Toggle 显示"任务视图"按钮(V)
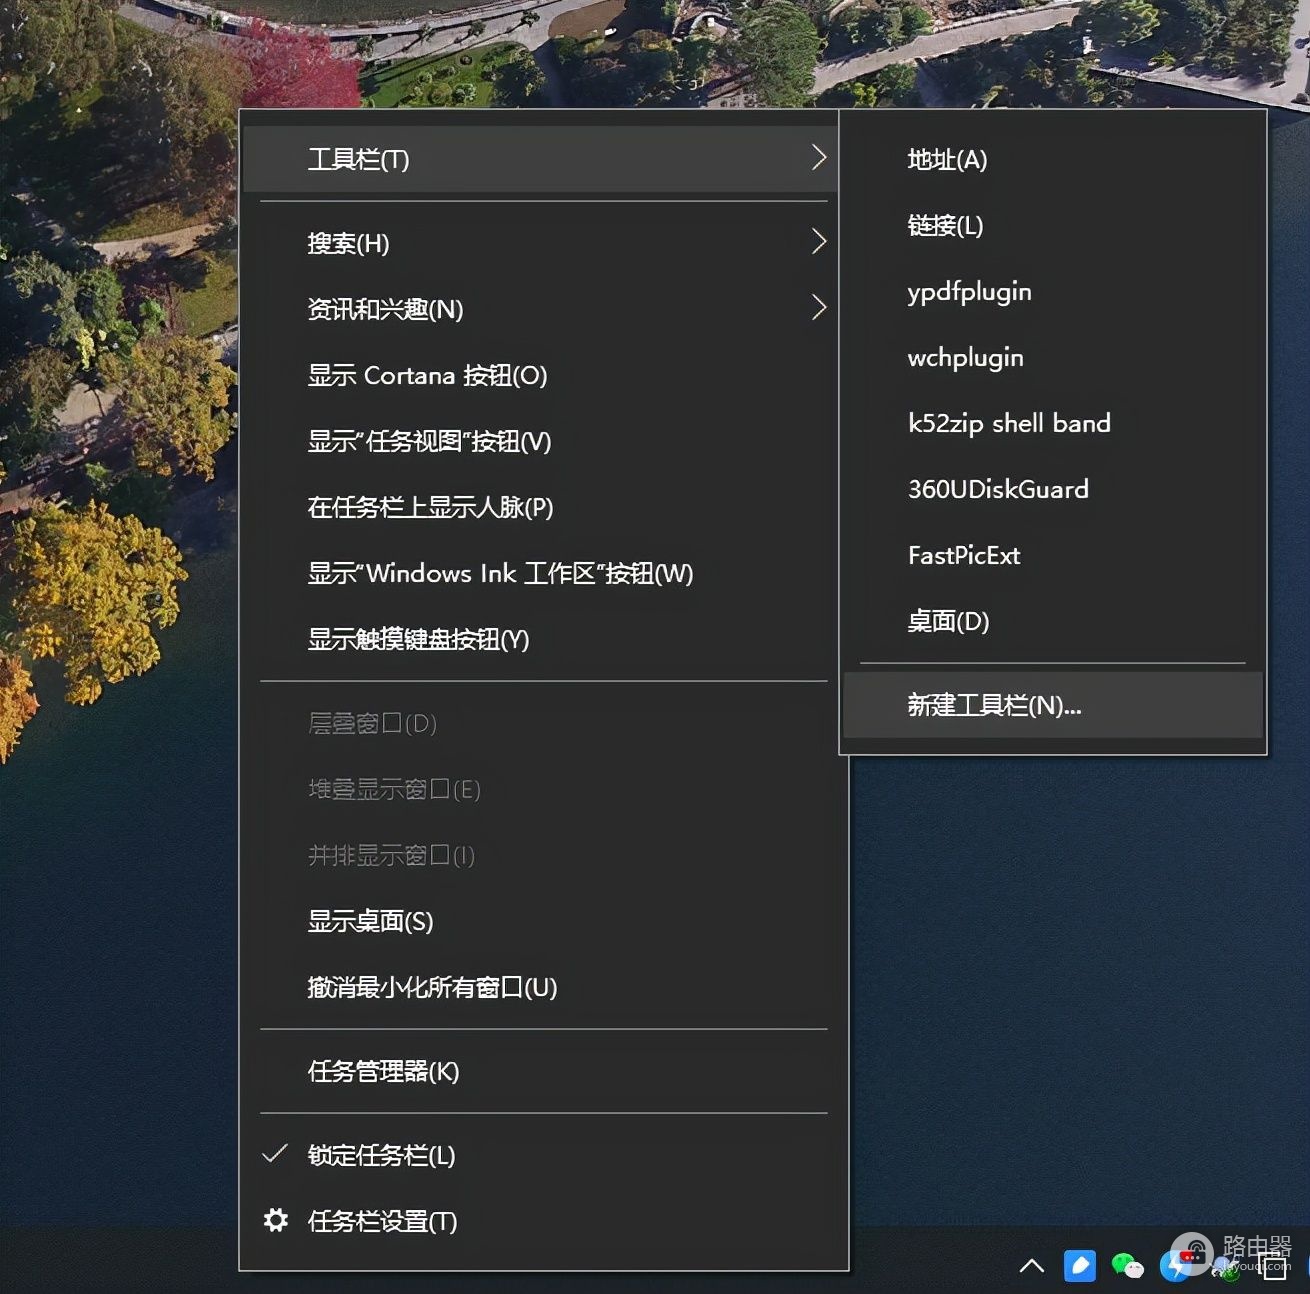The width and height of the screenshot is (1310, 1294). pyautogui.click(x=543, y=441)
